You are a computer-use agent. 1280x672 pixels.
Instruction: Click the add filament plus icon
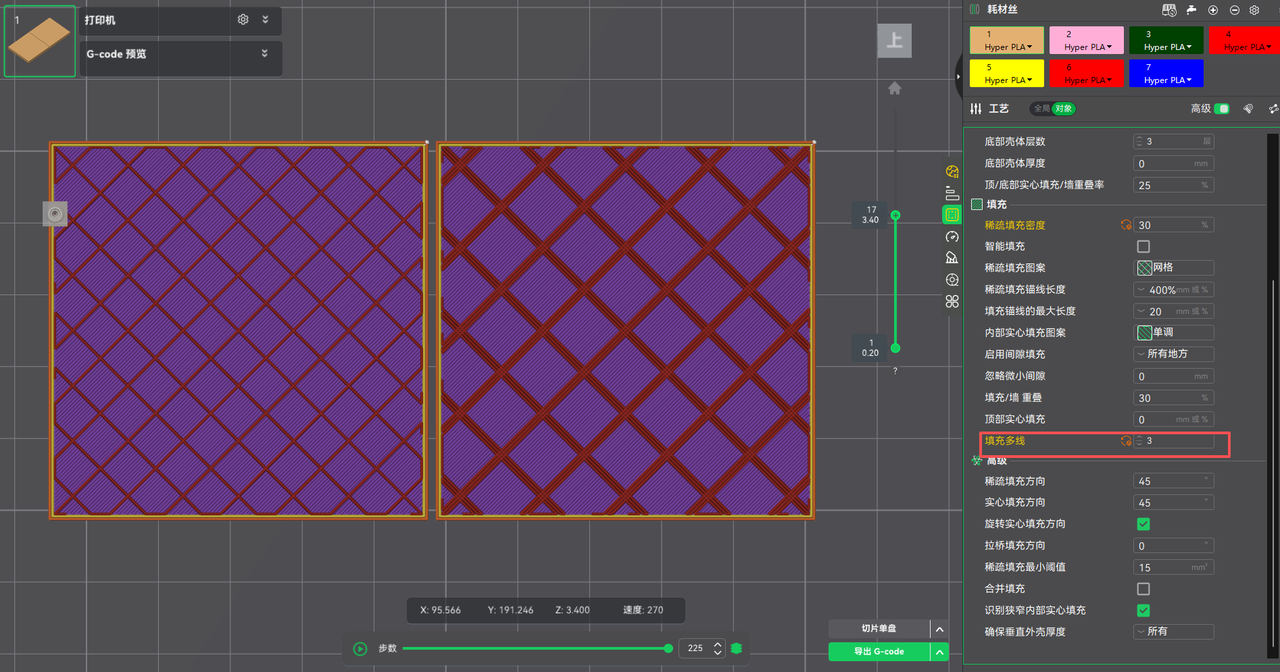point(1213,10)
